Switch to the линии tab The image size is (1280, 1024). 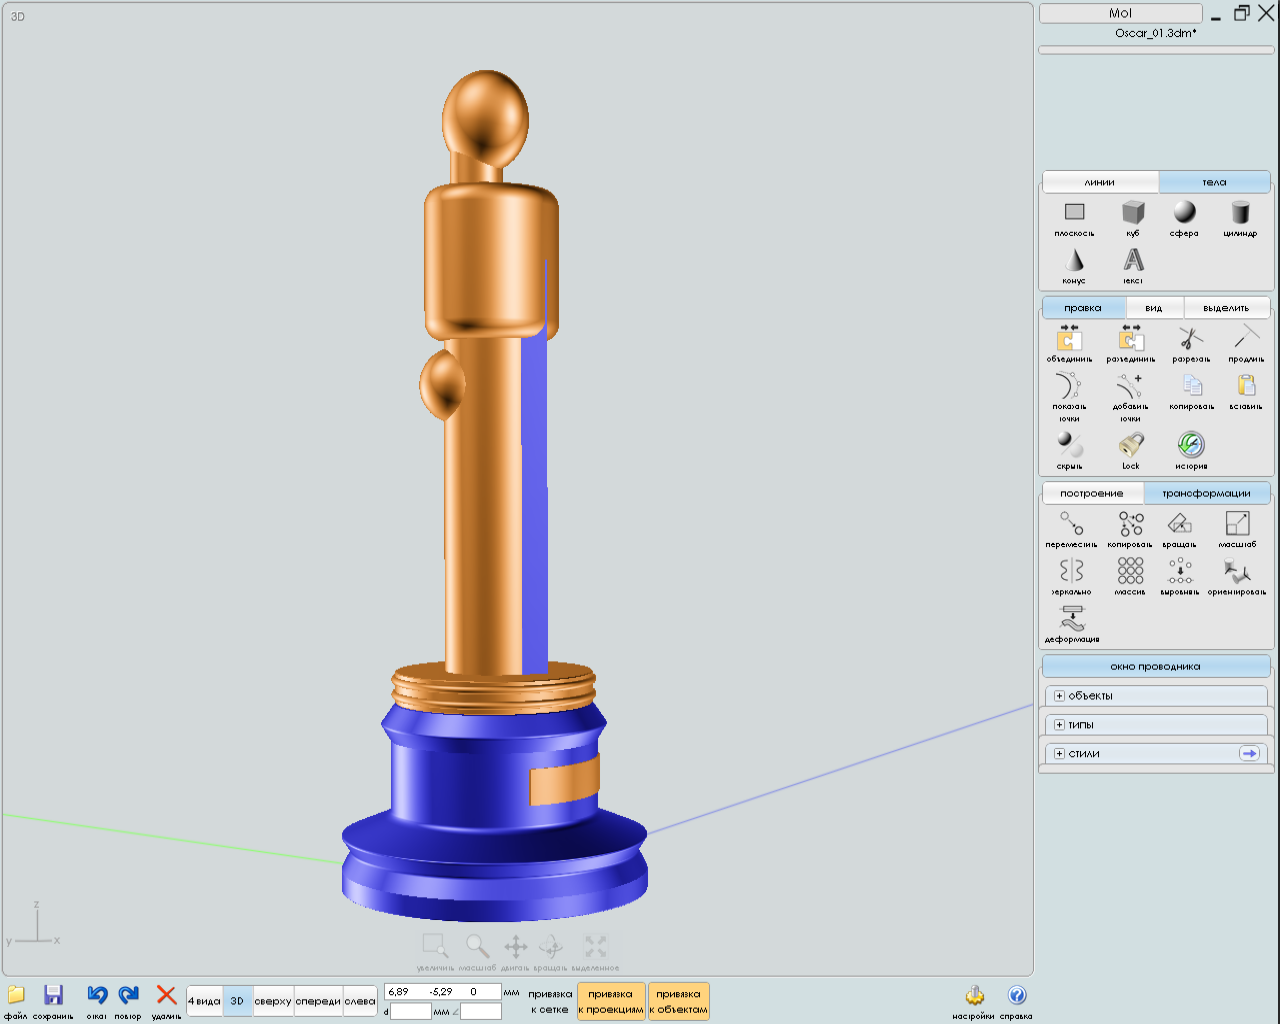coord(1100,182)
